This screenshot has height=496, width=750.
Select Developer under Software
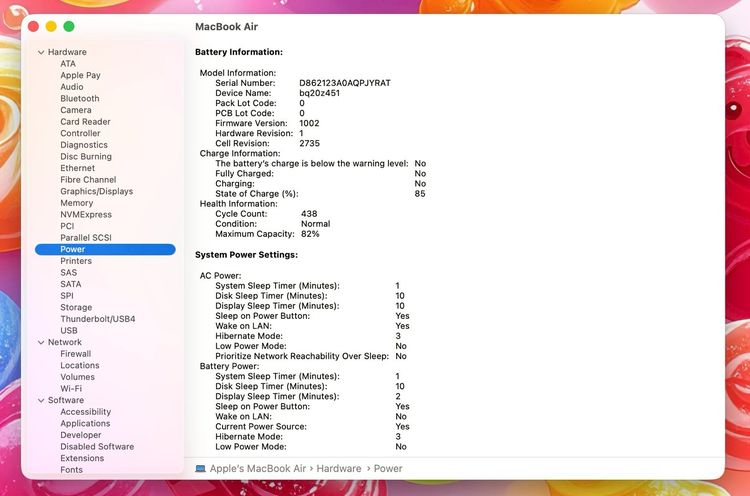point(81,435)
